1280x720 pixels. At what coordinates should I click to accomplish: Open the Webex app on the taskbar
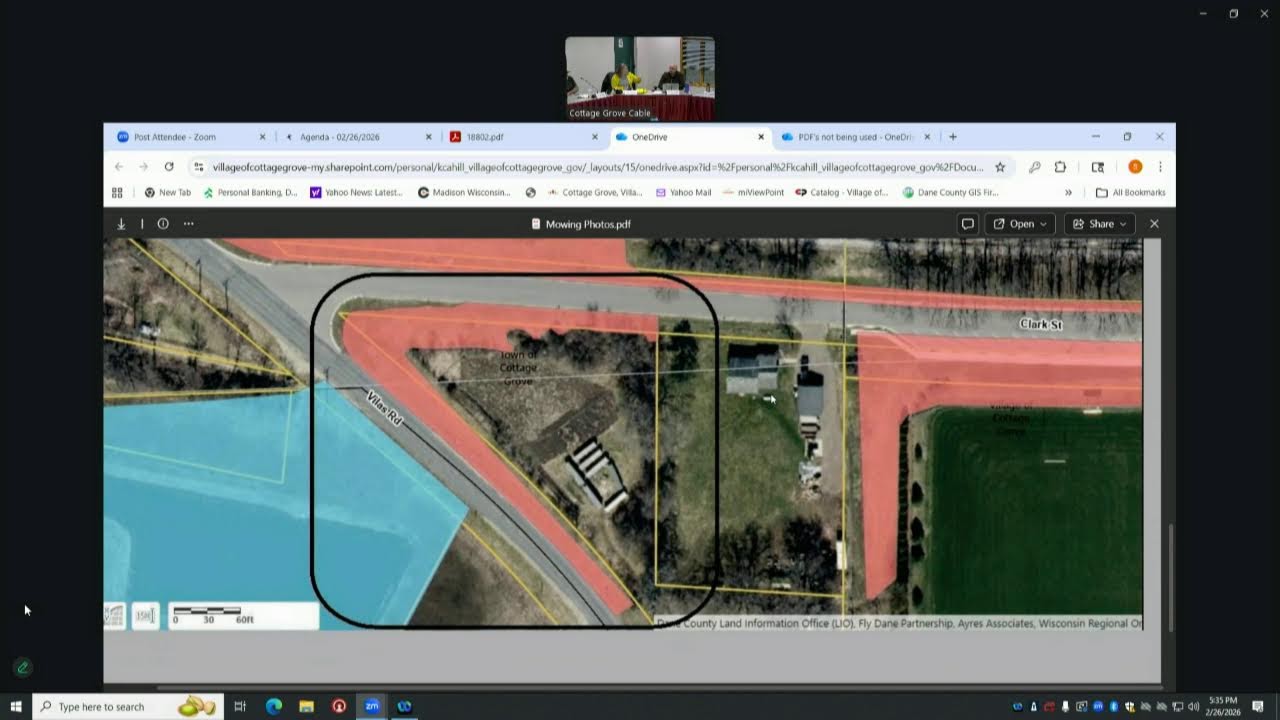(x=405, y=707)
